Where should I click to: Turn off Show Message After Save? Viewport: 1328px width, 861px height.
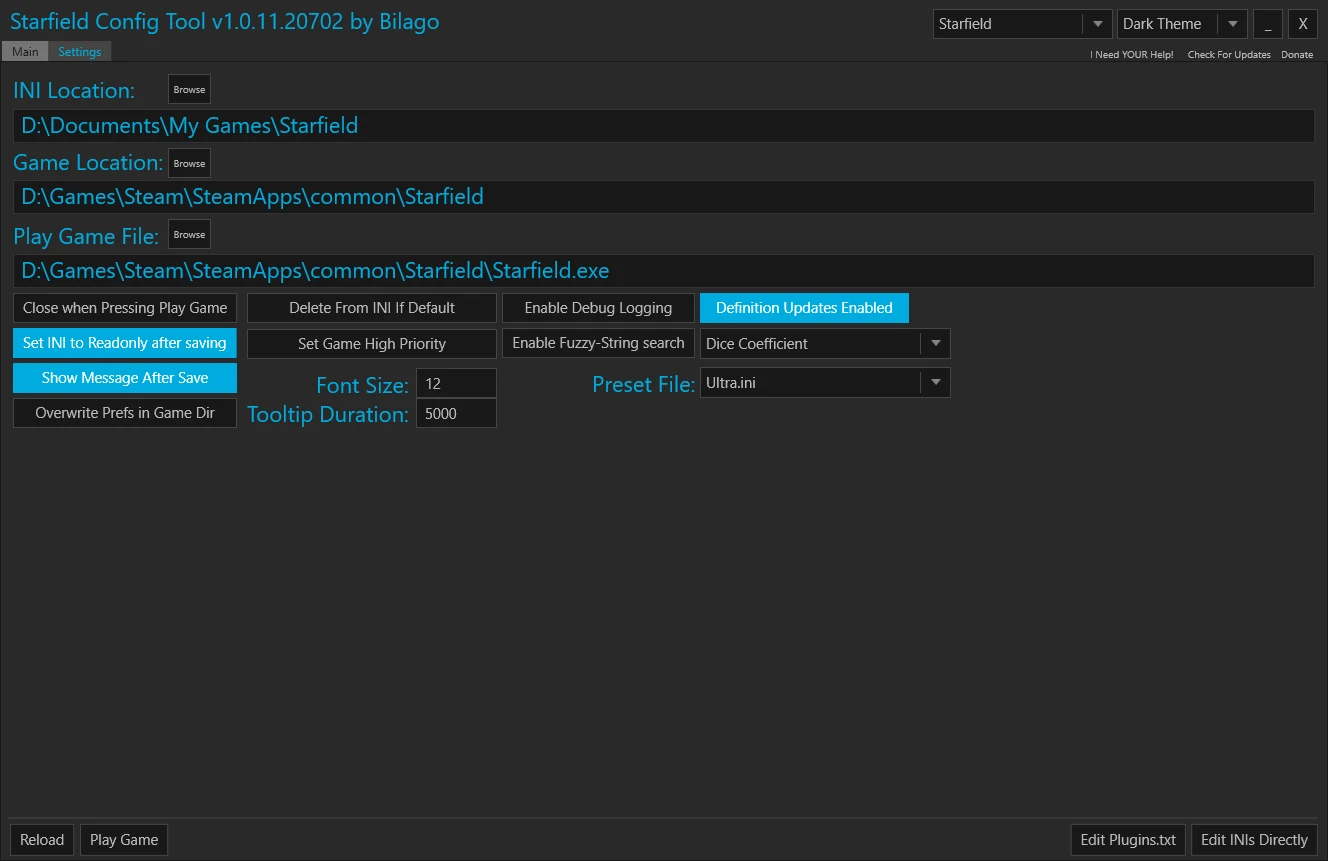pos(125,378)
